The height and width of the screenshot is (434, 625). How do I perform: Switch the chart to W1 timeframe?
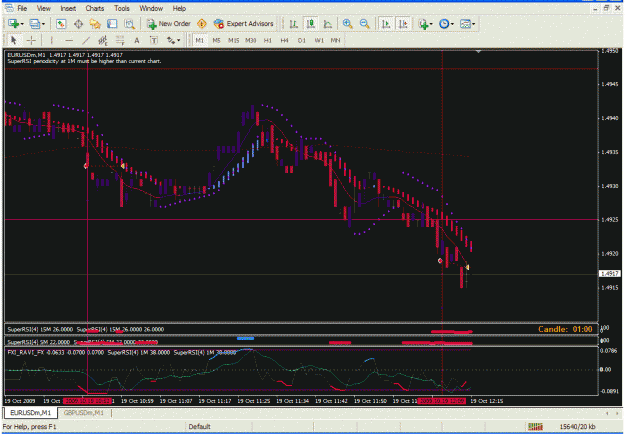pyautogui.click(x=319, y=40)
